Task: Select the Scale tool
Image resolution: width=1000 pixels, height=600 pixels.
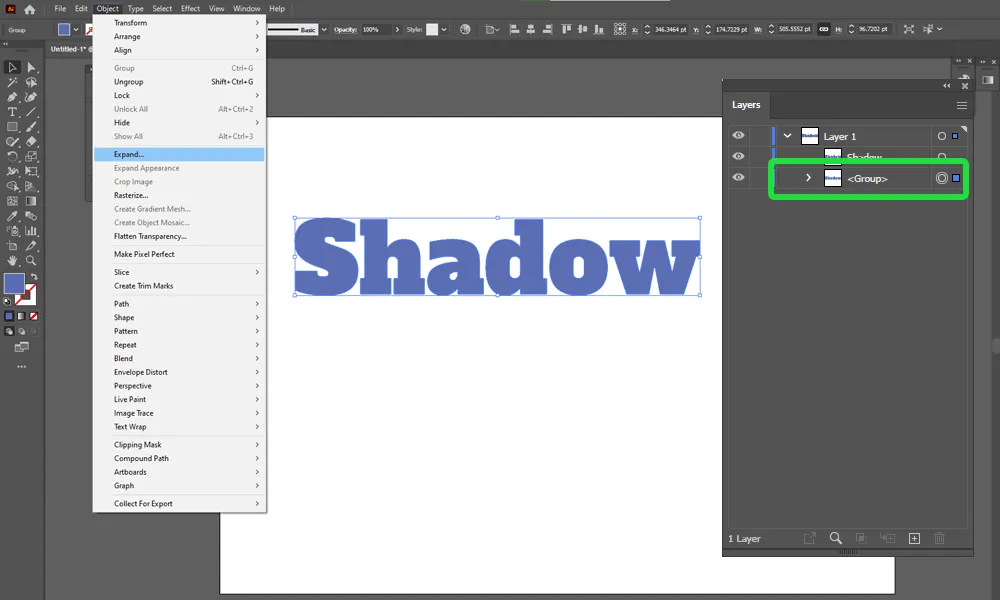Action: pos(31,156)
